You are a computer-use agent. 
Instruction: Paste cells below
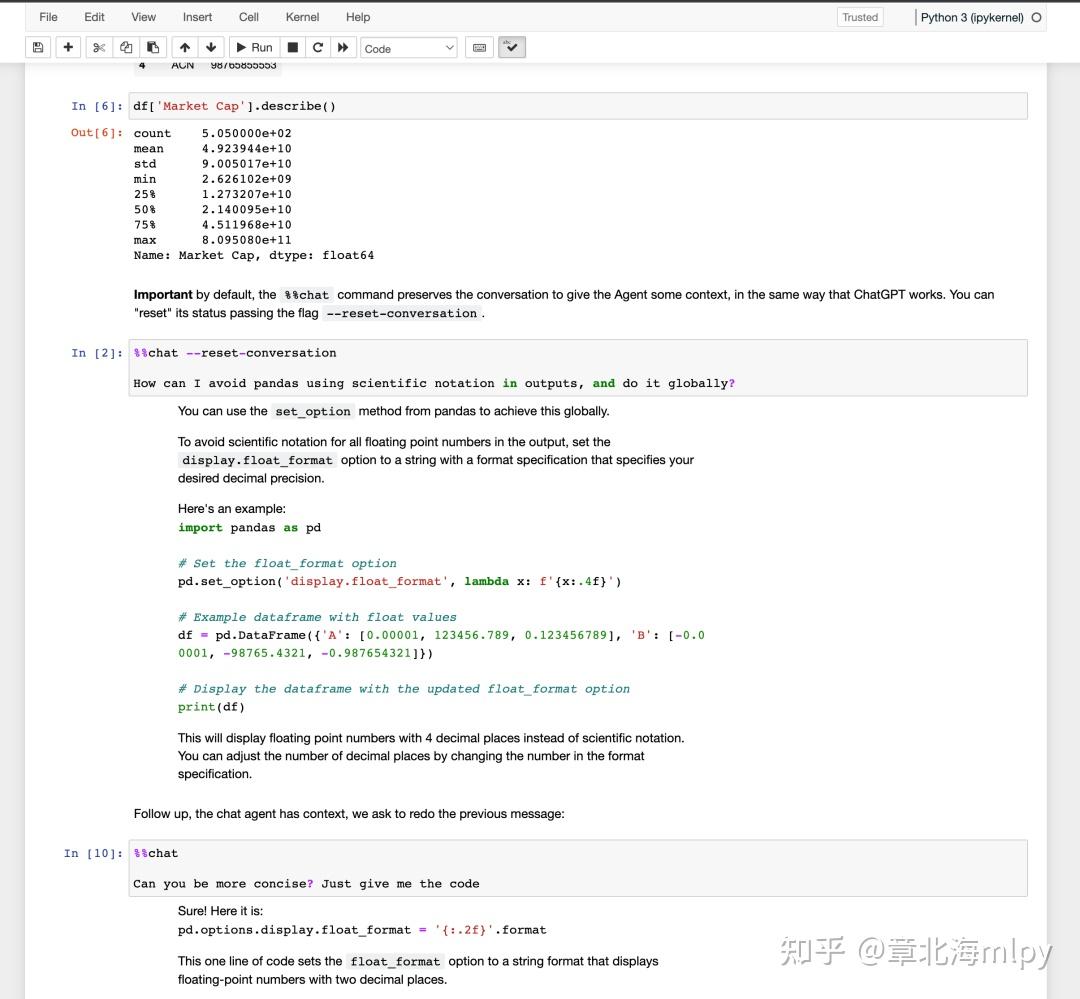(x=152, y=47)
